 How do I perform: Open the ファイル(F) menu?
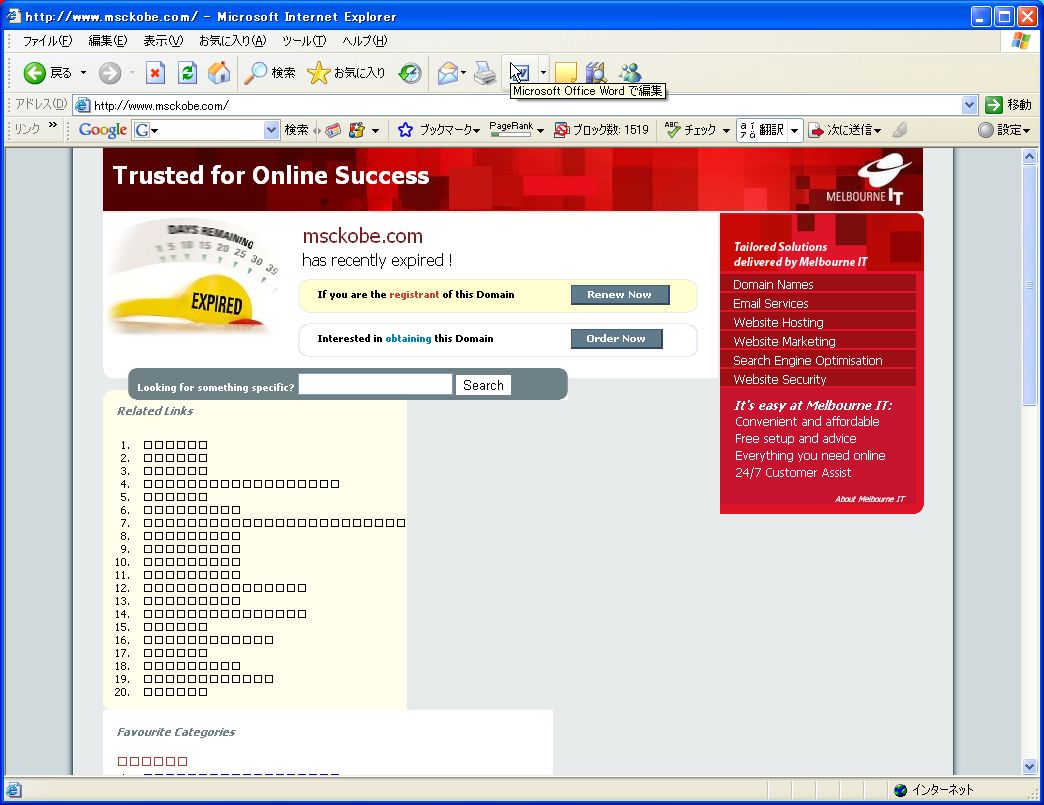coord(47,41)
